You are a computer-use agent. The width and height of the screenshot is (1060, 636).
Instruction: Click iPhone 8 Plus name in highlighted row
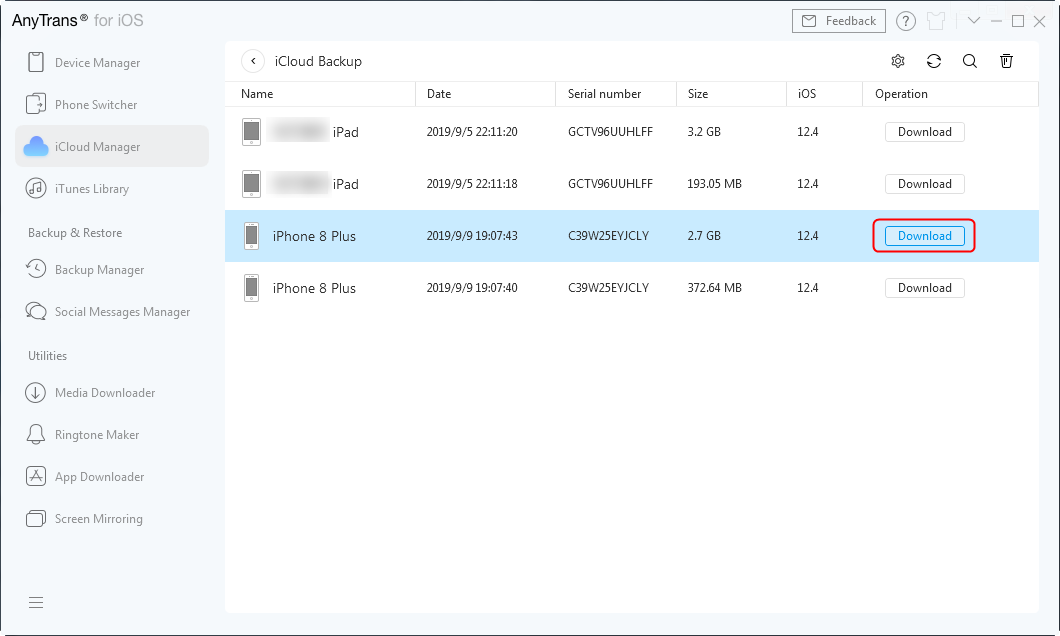point(314,236)
